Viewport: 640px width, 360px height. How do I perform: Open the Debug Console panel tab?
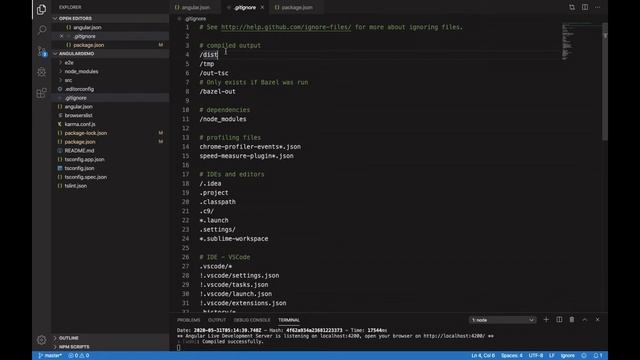252,320
